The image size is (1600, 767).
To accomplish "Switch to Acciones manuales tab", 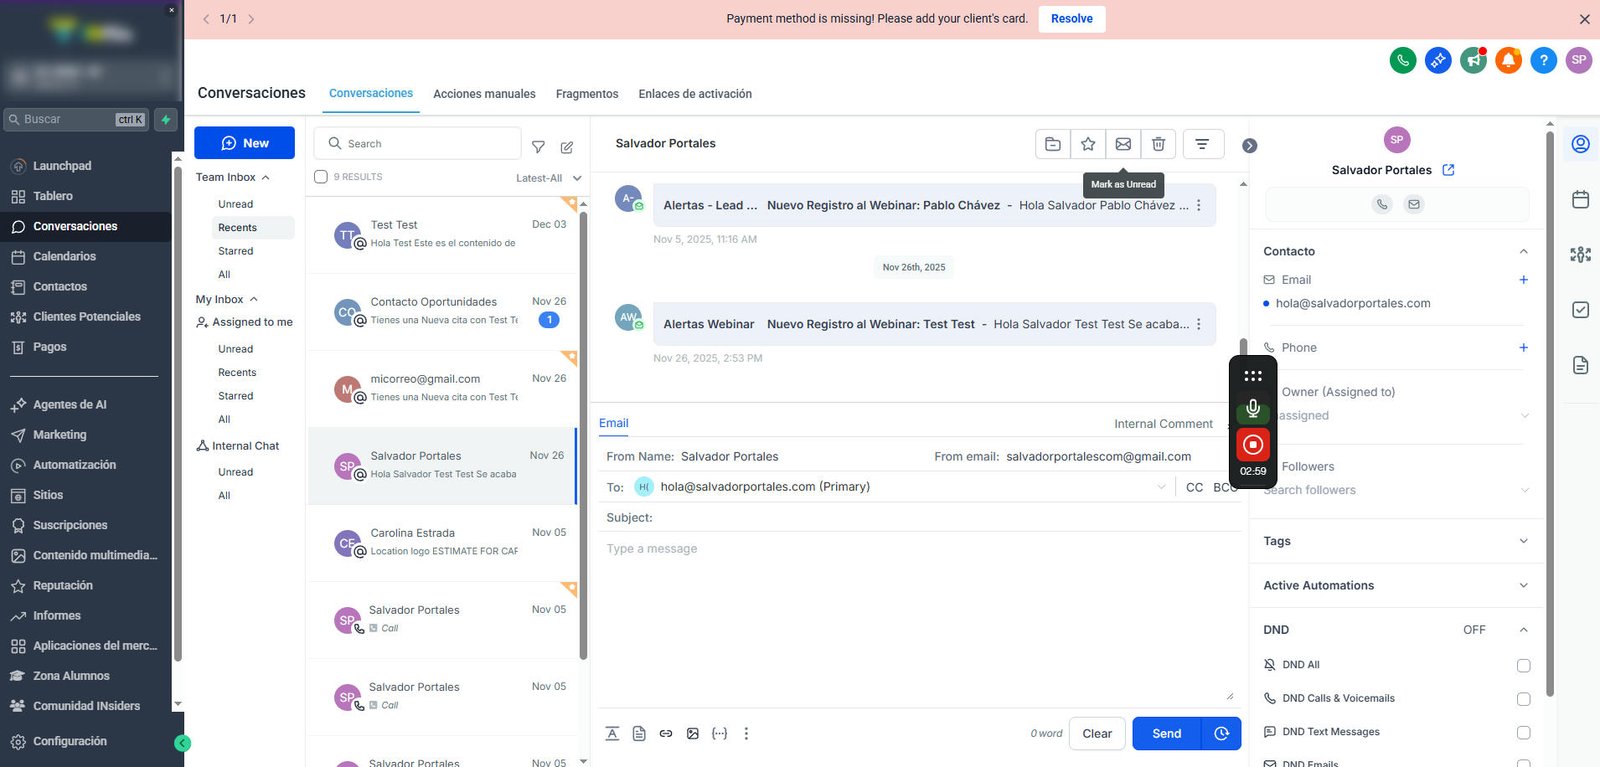I will pos(484,94).
